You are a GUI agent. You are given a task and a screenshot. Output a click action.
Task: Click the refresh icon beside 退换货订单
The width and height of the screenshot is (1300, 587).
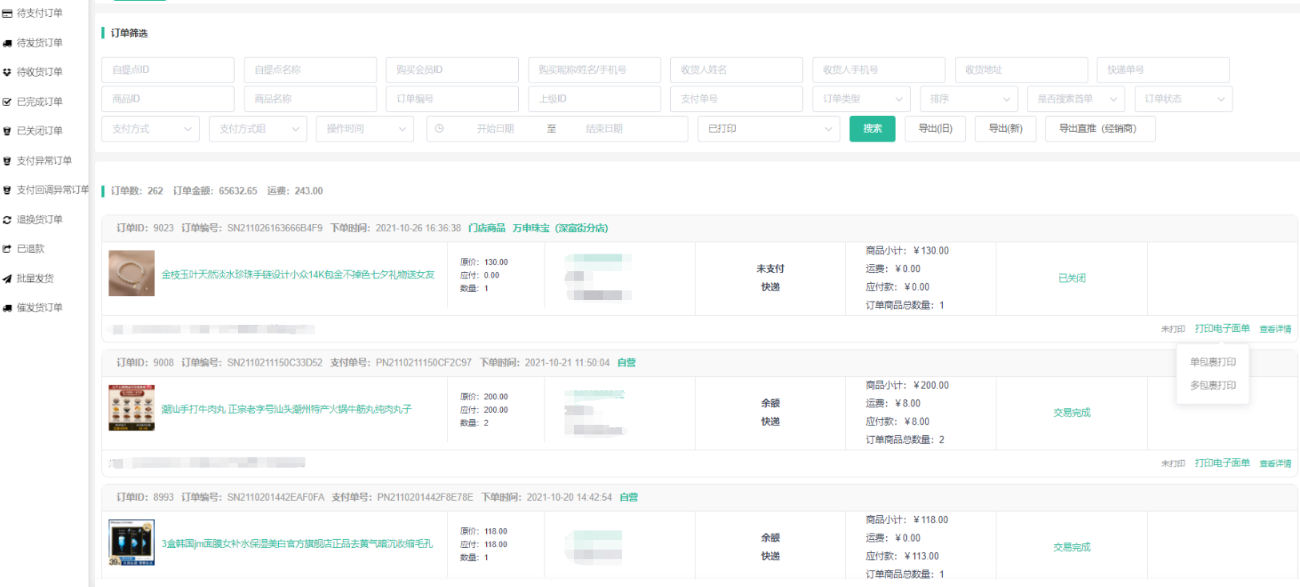8,220
